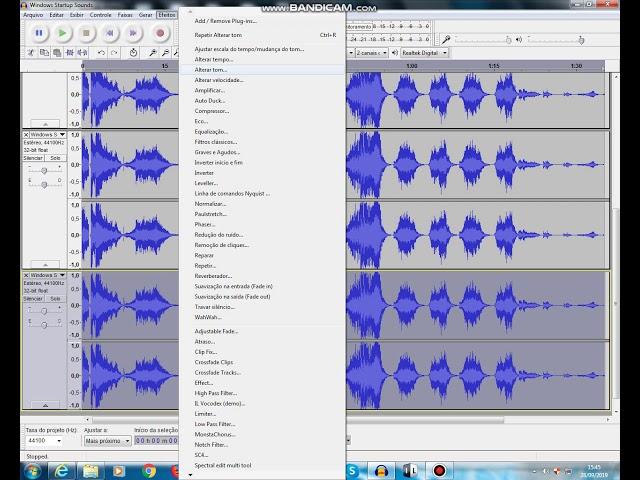Open the Realtek Digital output device dropdown
Viewport: 640px width, 480px height.
click(424, 53)
